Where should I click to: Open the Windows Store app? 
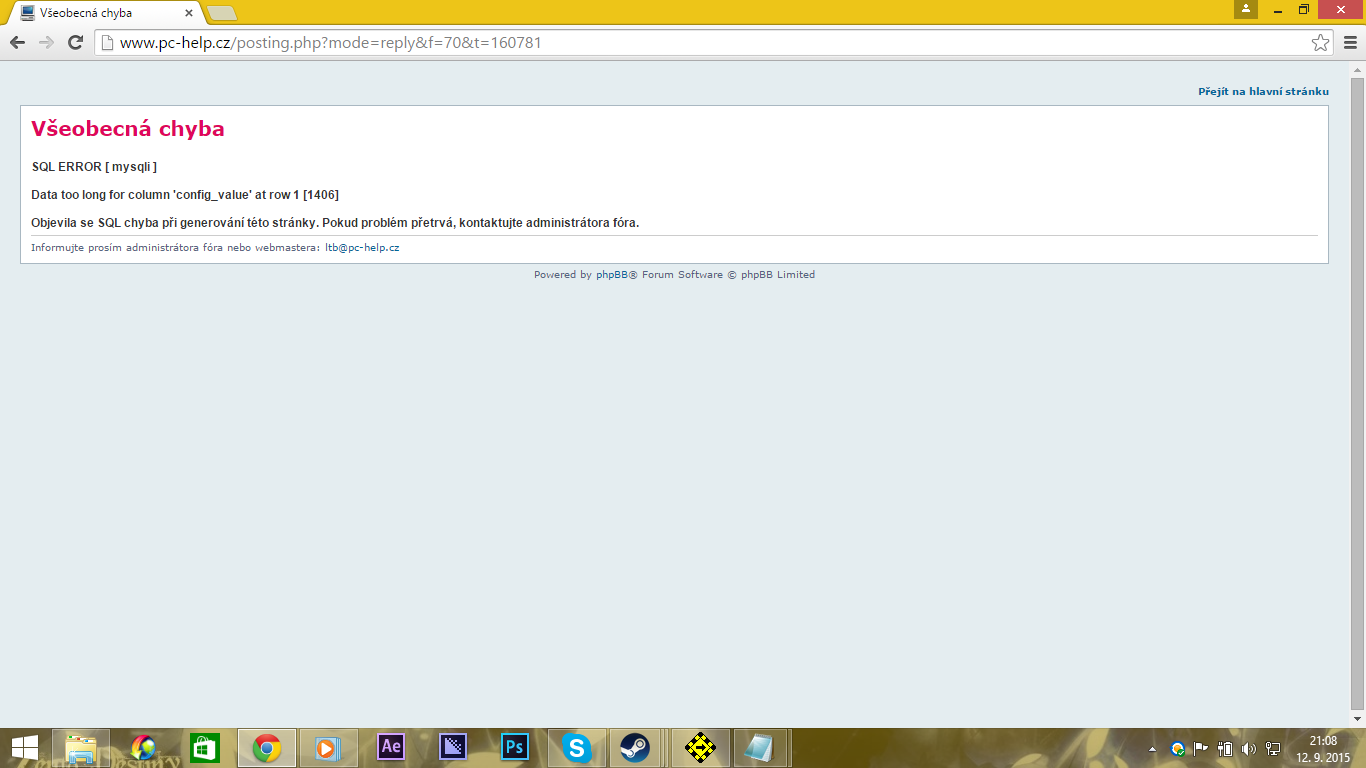(205, 748)
